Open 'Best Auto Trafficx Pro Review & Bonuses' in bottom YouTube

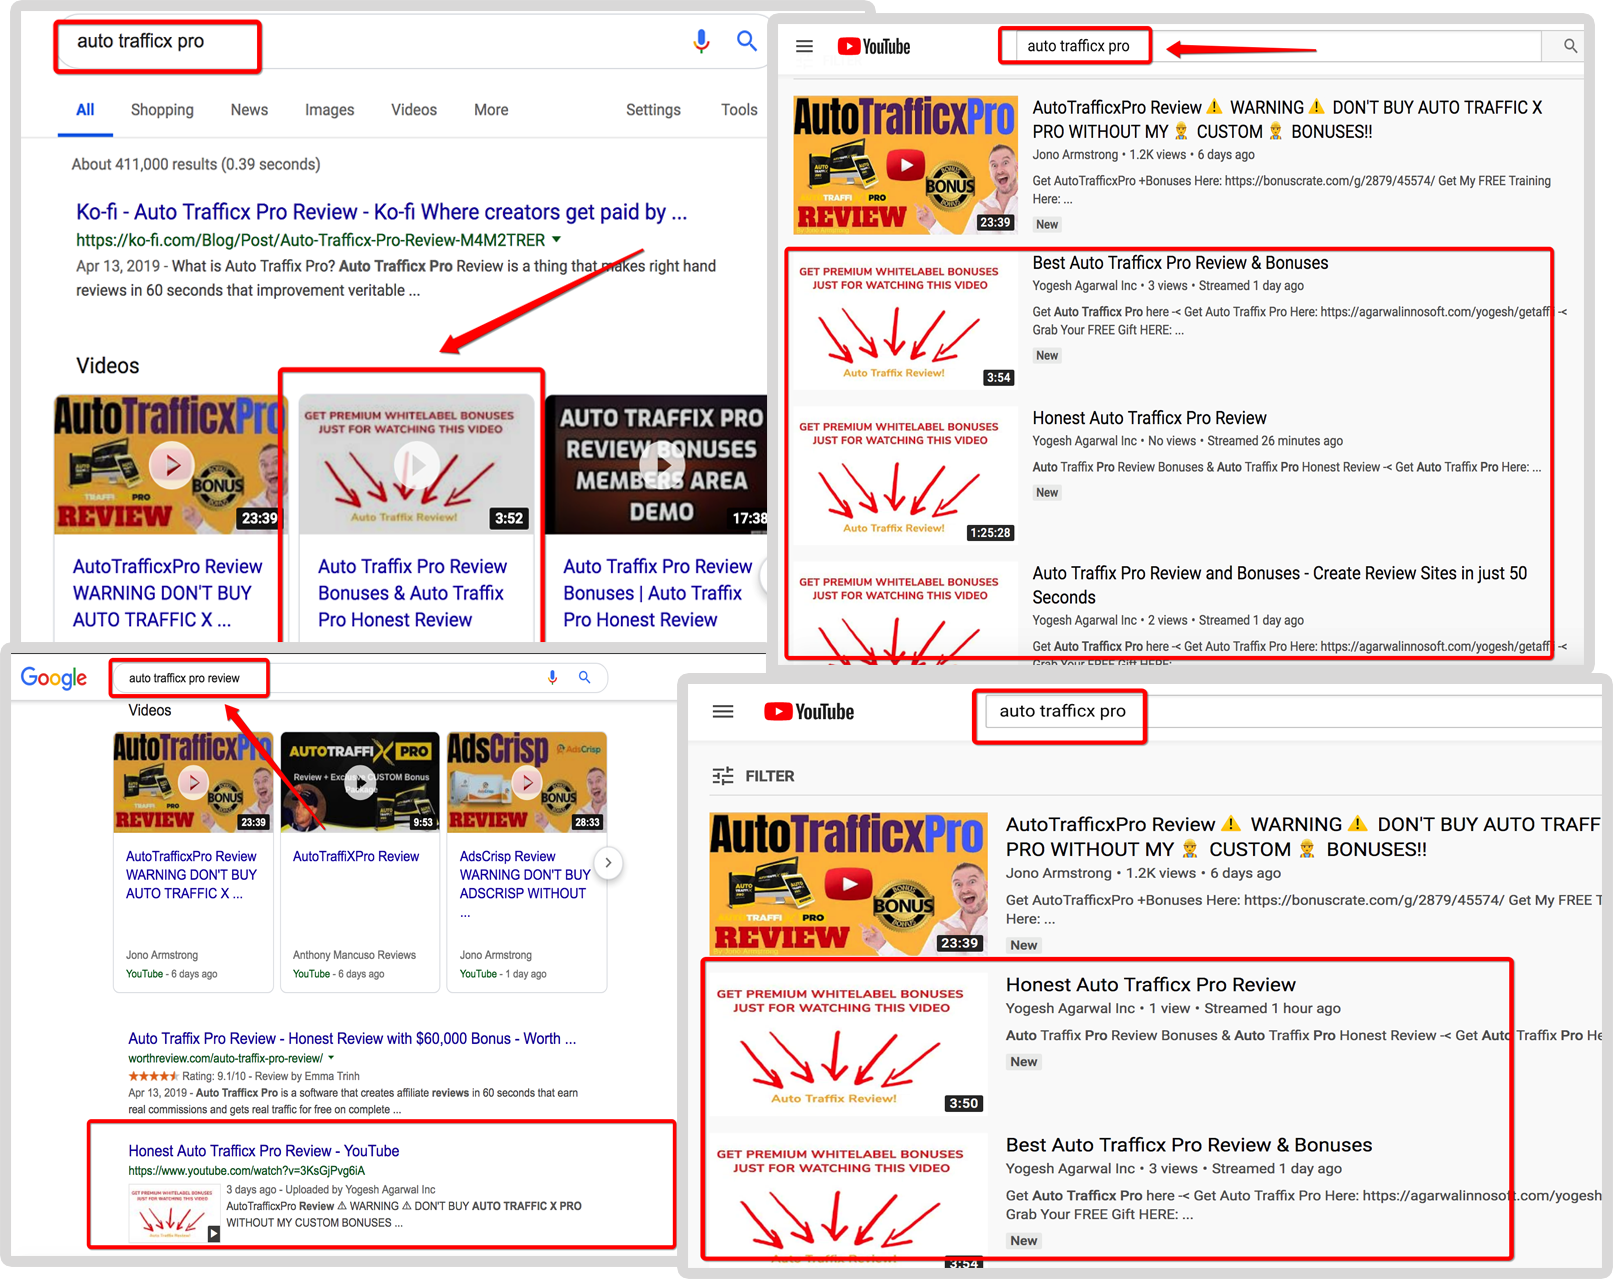coord(1189,1145)
